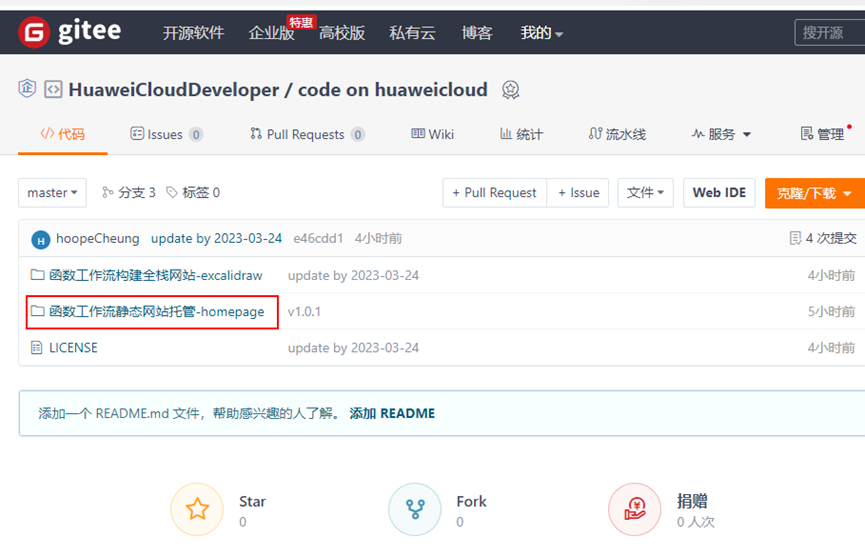Expand the 克隆/下载 dropdown button

coord(815,193)
